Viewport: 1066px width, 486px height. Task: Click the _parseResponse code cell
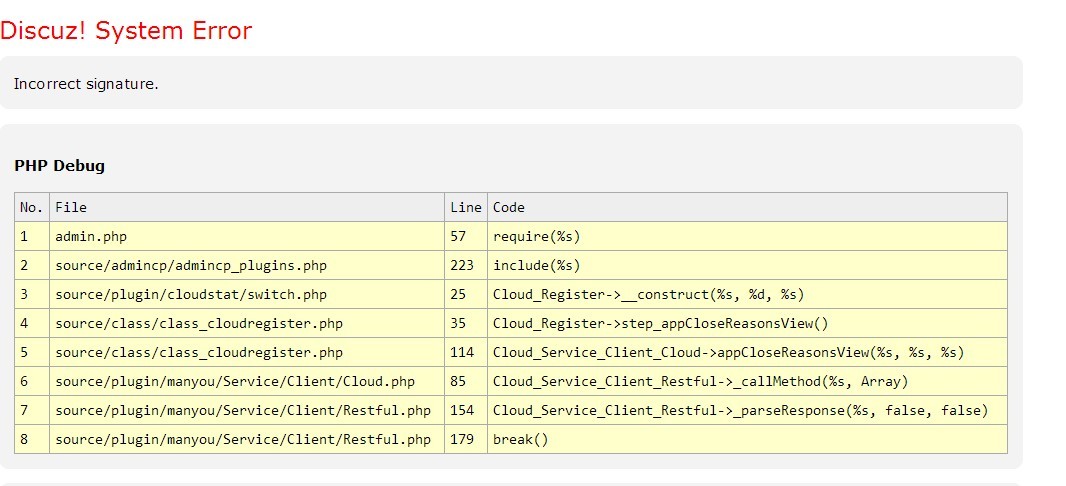(740, 410)
